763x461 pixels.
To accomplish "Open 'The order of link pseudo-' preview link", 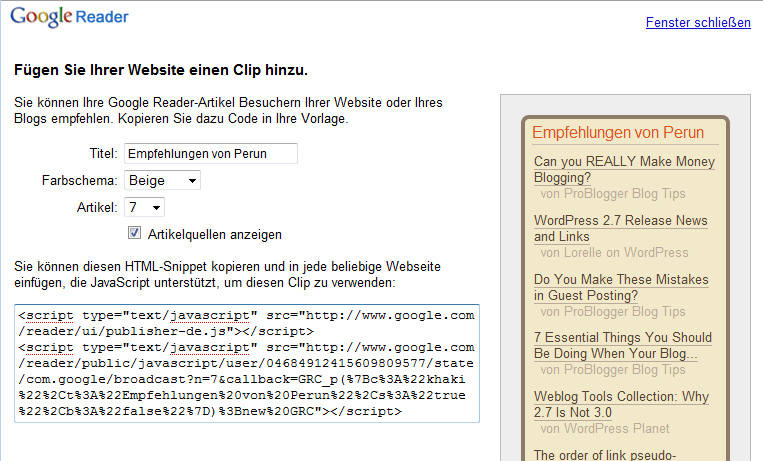I will (x=605, y=455).
